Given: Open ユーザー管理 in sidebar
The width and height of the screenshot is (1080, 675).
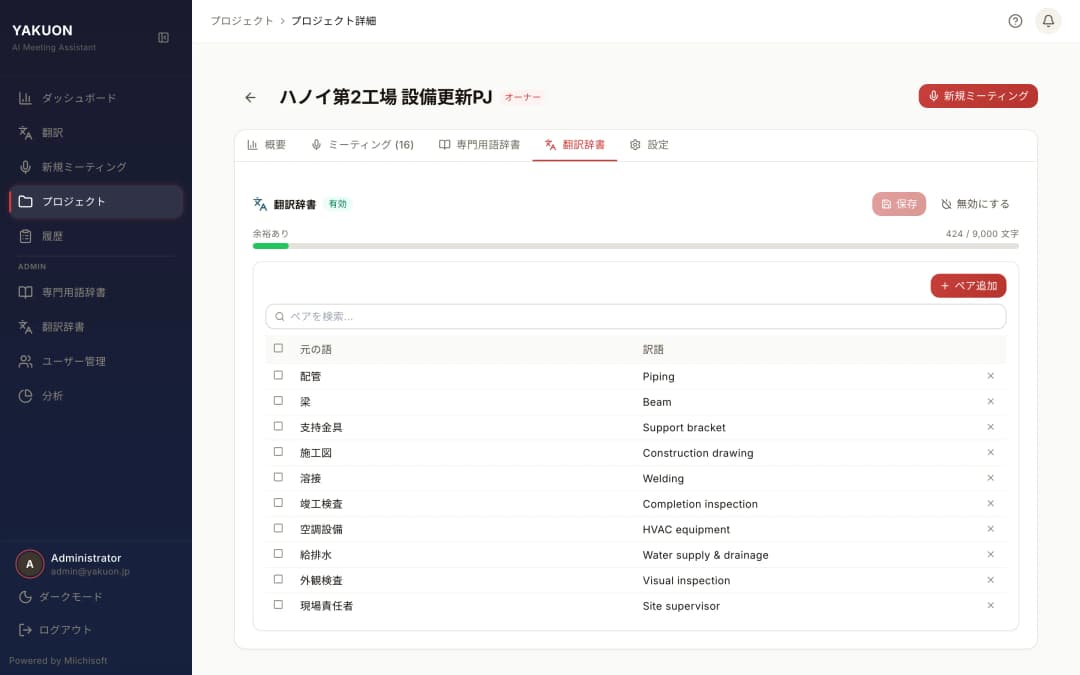Looking at the screenshot, I should (x=96, y=361).
